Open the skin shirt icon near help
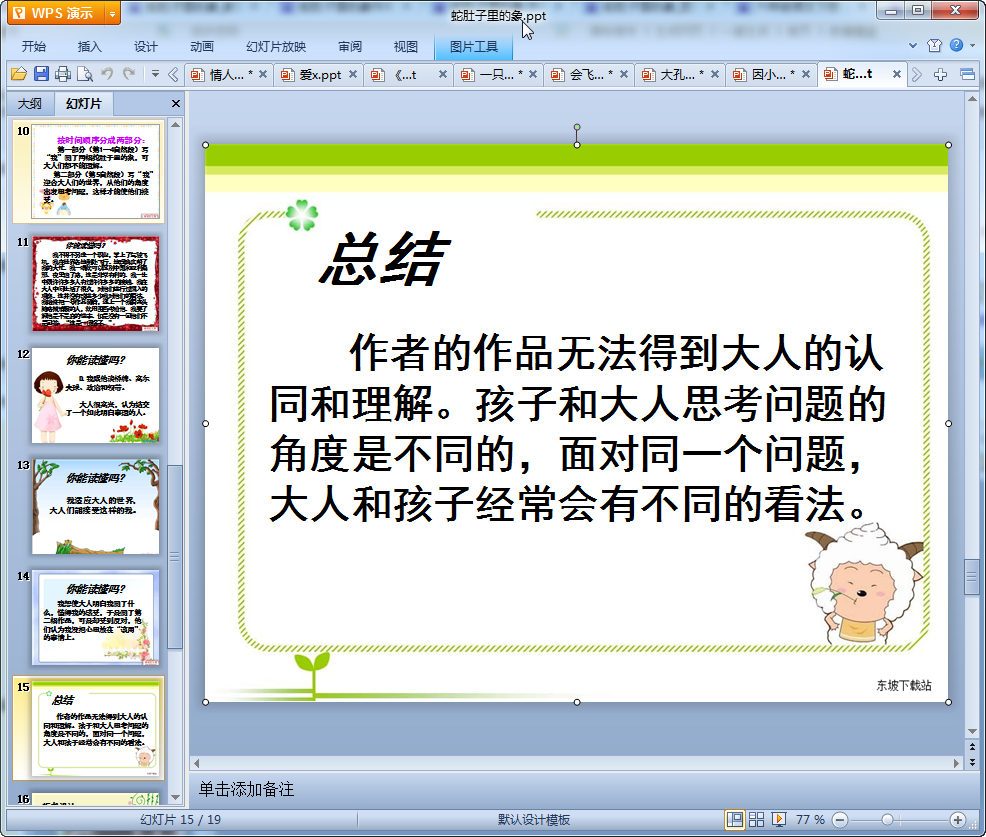This screenshot has height=837, width=986. tap(934, 45)
